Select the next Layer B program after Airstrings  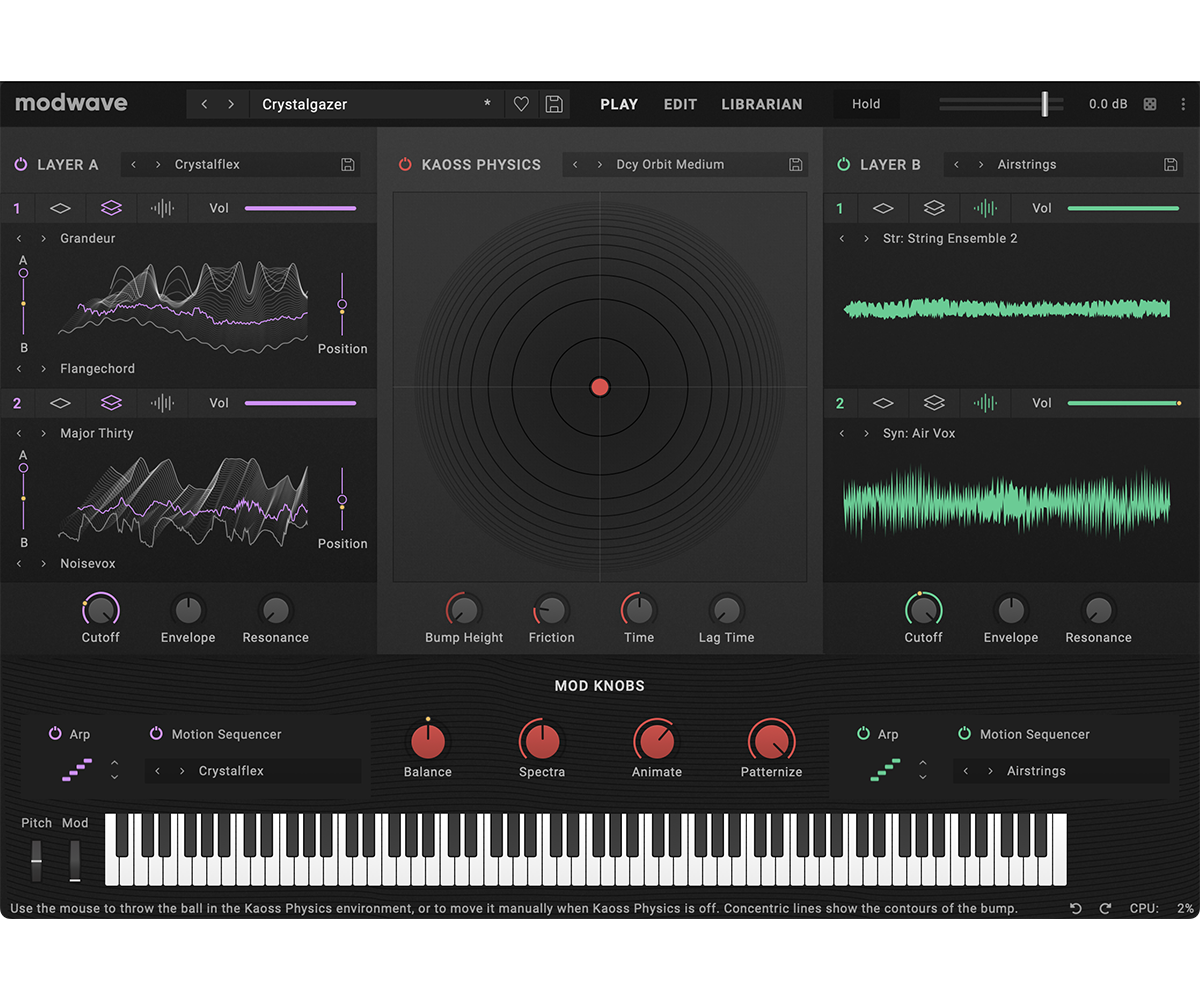click(x=981, y=164)
